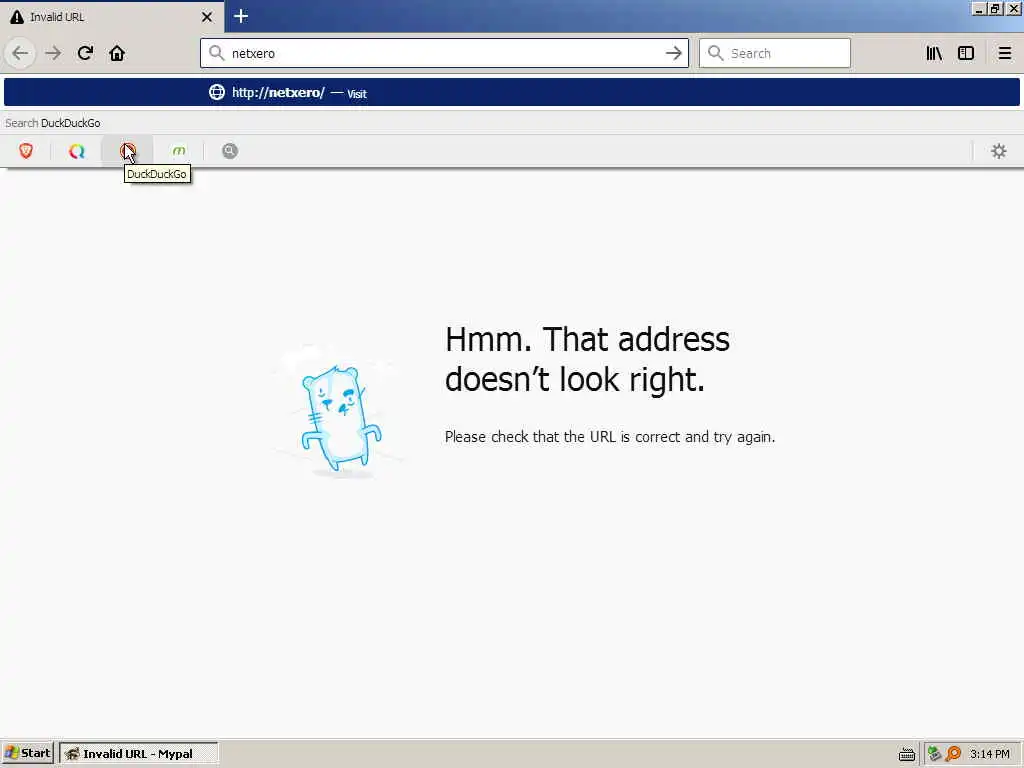Click the globe icon in suggestion row

tap(217, 92)
